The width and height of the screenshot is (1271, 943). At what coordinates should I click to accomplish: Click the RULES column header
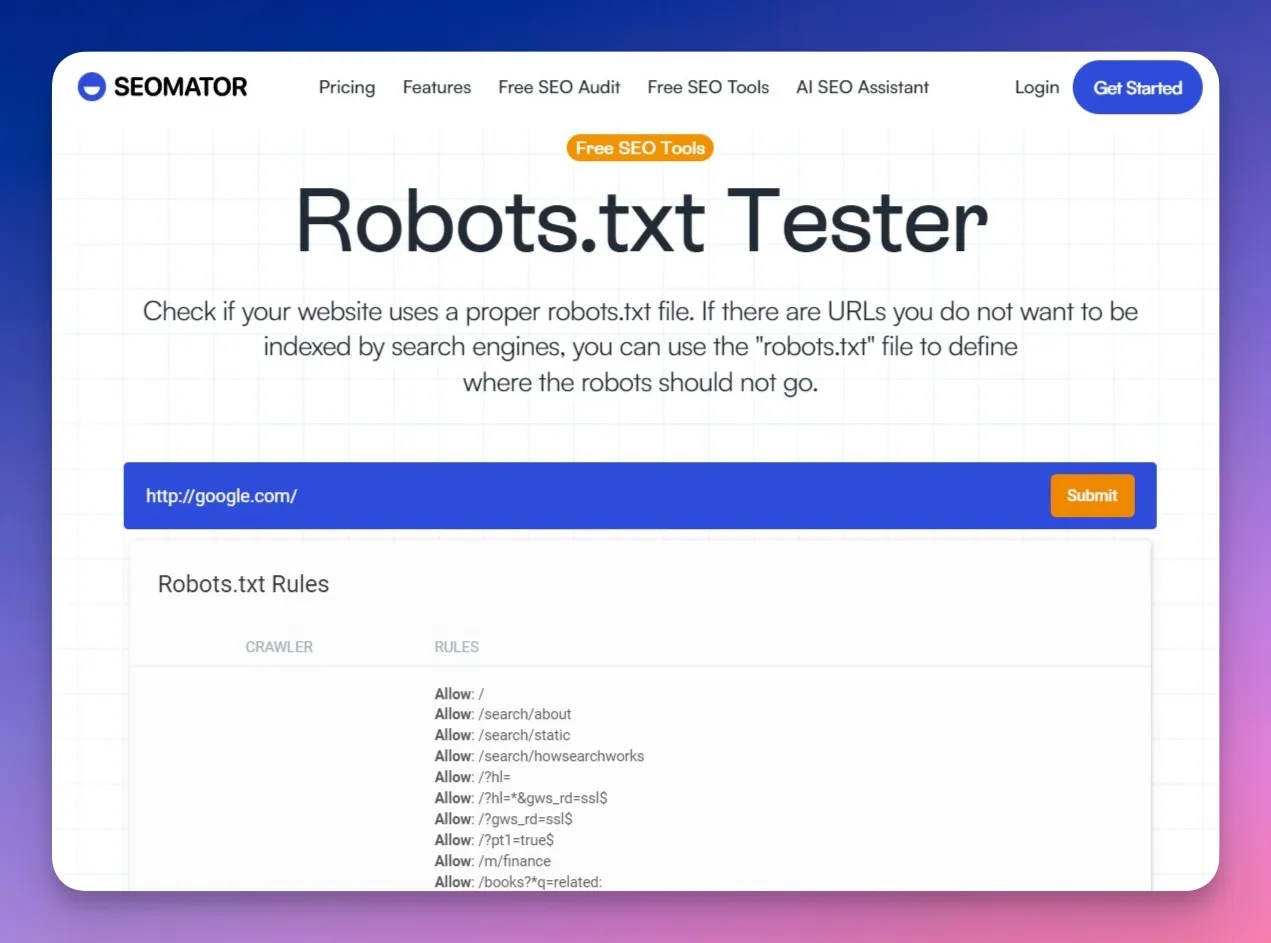click(x=456, y=647)
